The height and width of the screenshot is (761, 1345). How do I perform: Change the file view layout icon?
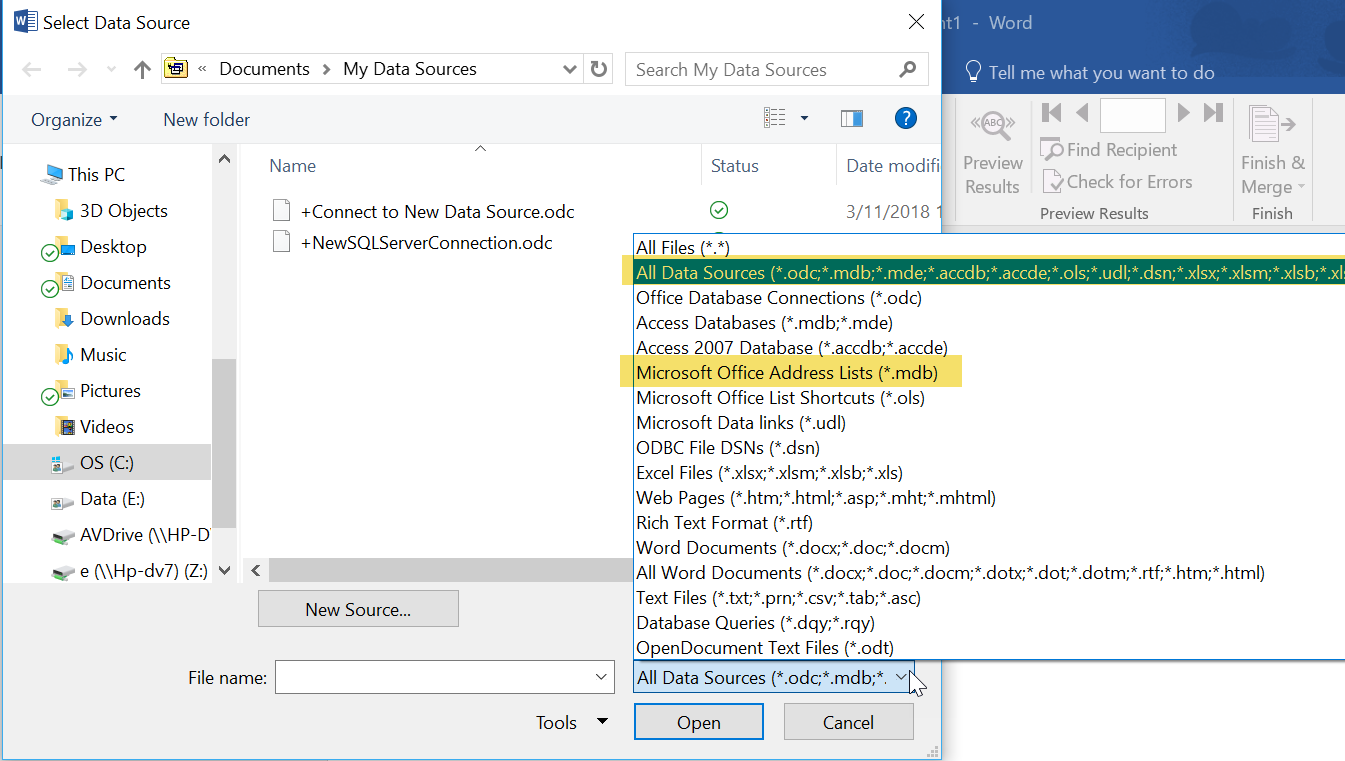[x=775, y=119]
